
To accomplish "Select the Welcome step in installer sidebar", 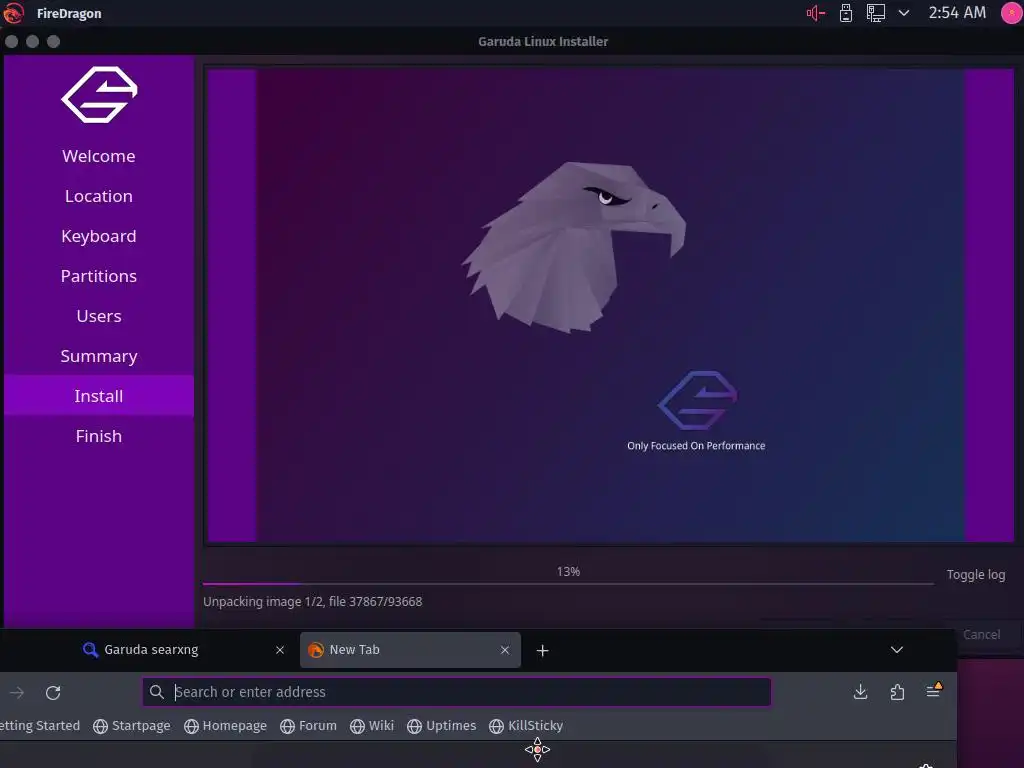I will click(99, 156).
